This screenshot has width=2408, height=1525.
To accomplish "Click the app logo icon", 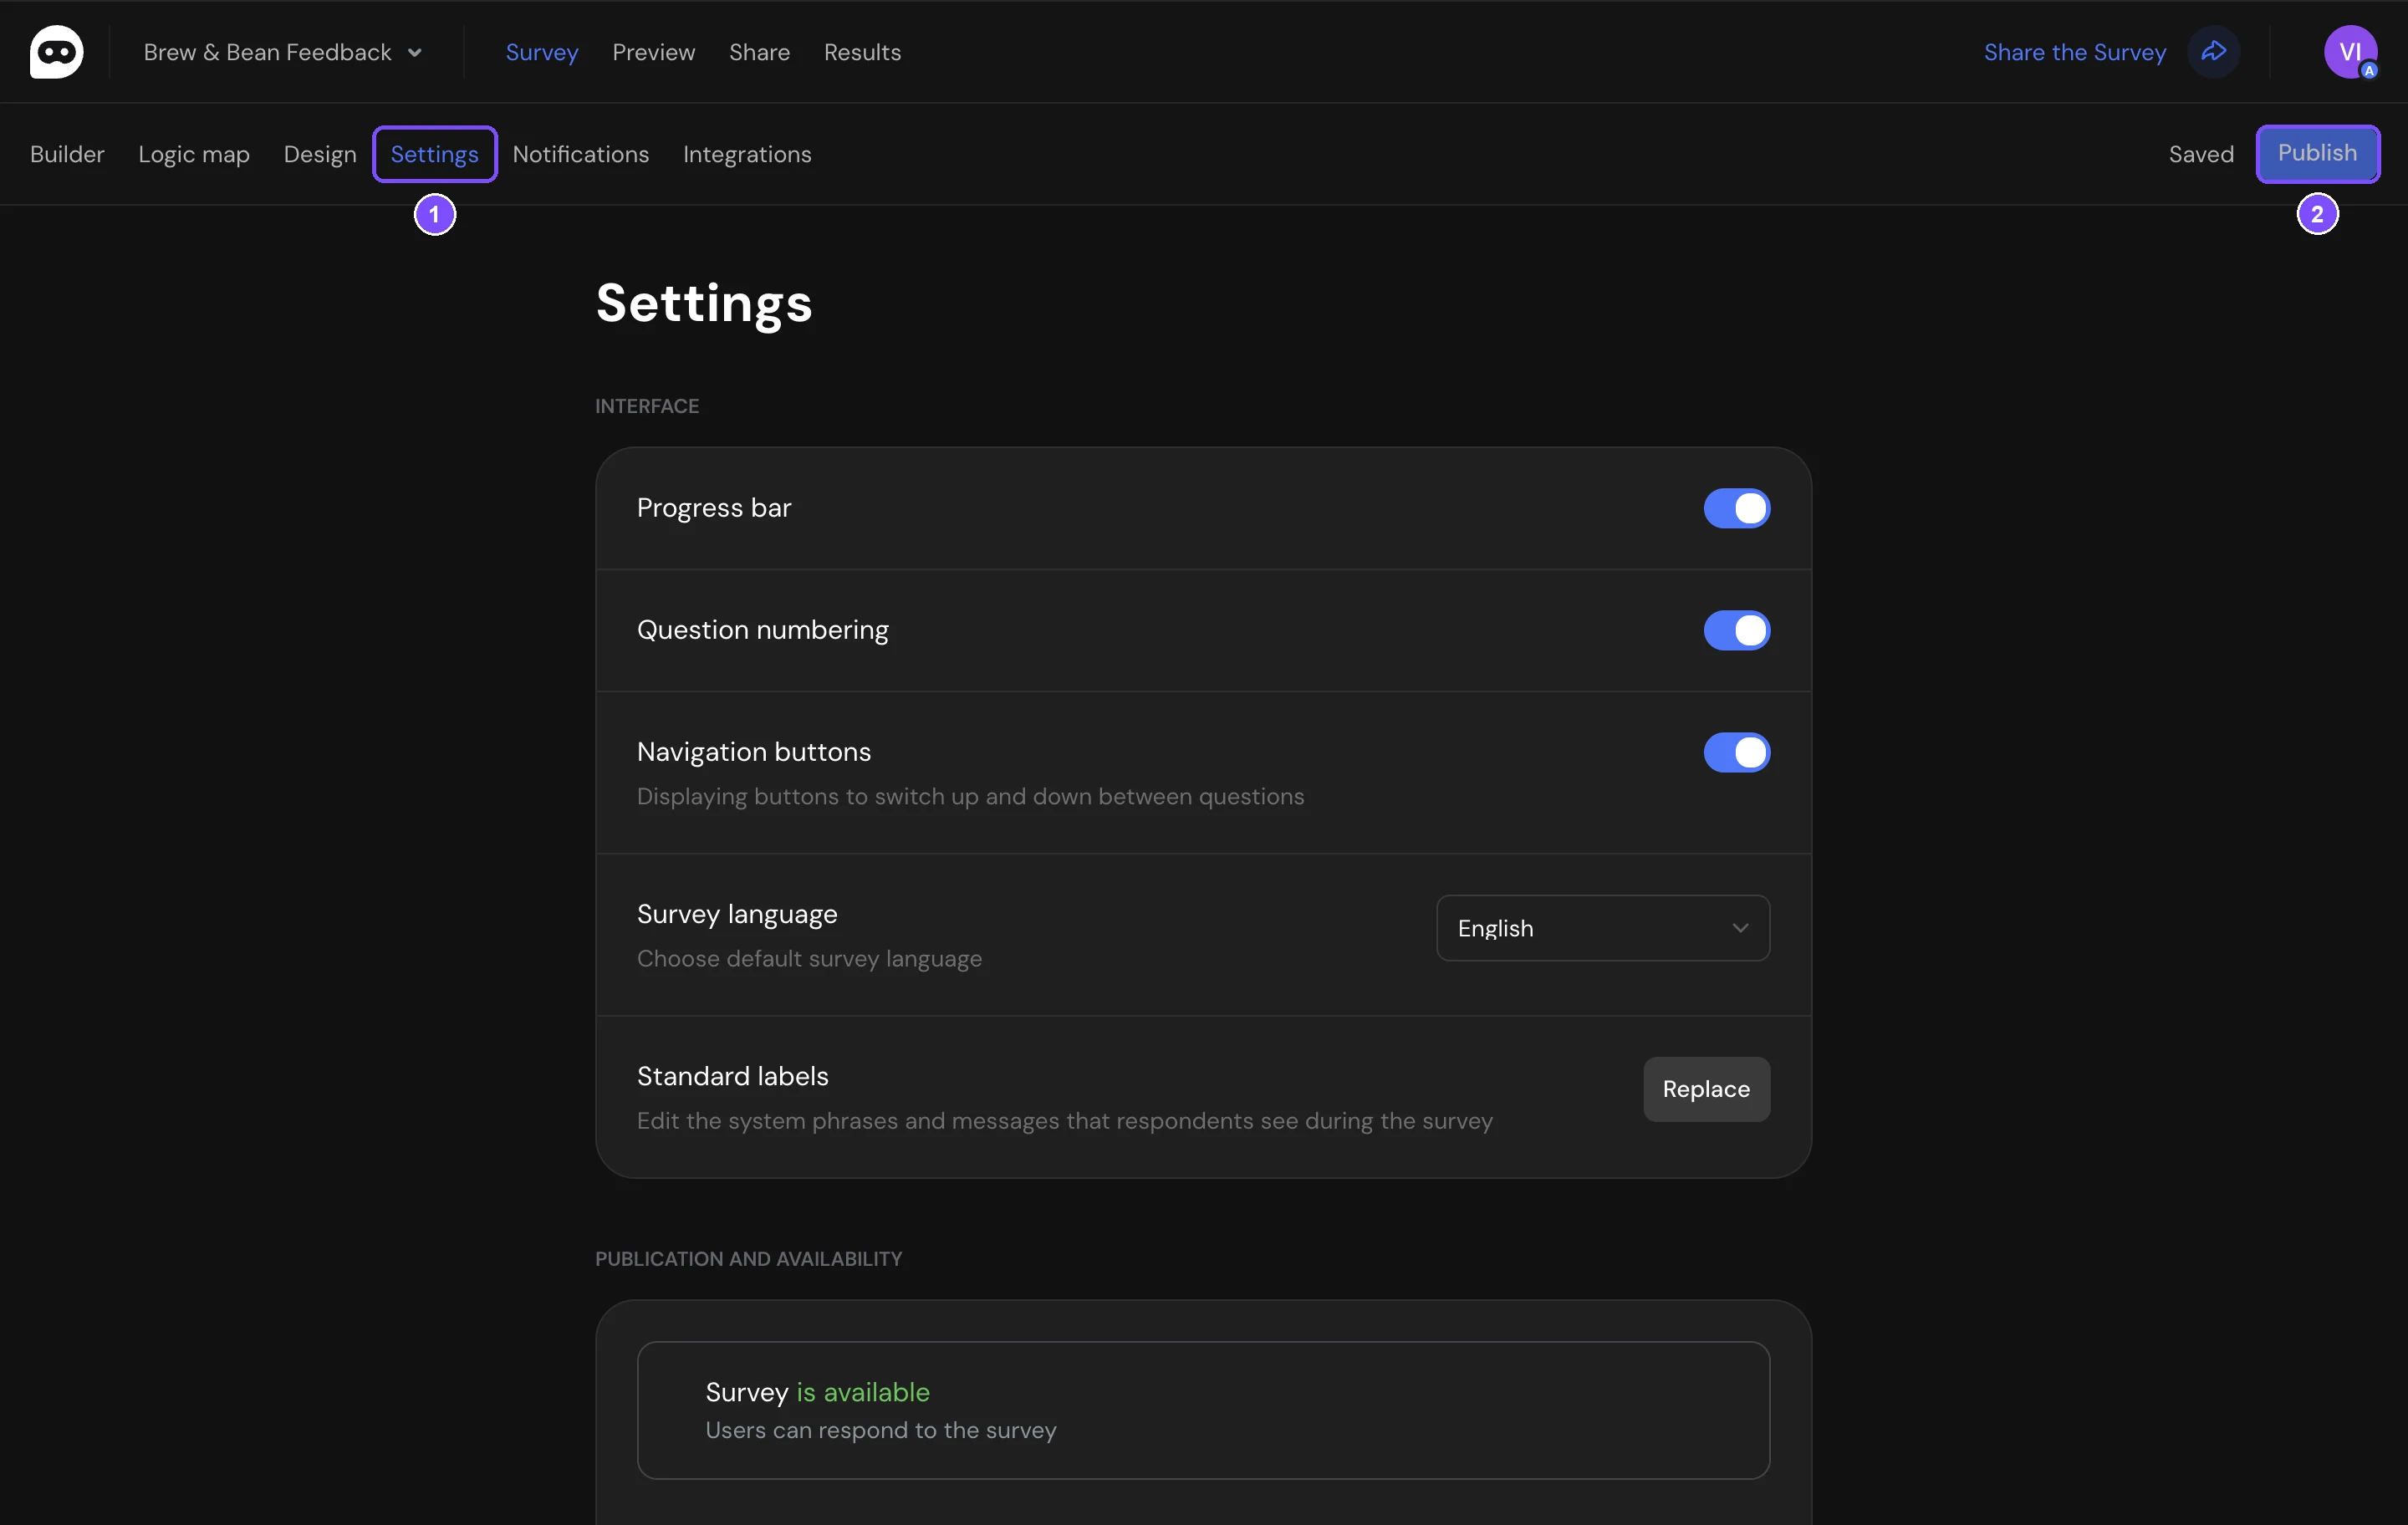I will coord(56,52).
